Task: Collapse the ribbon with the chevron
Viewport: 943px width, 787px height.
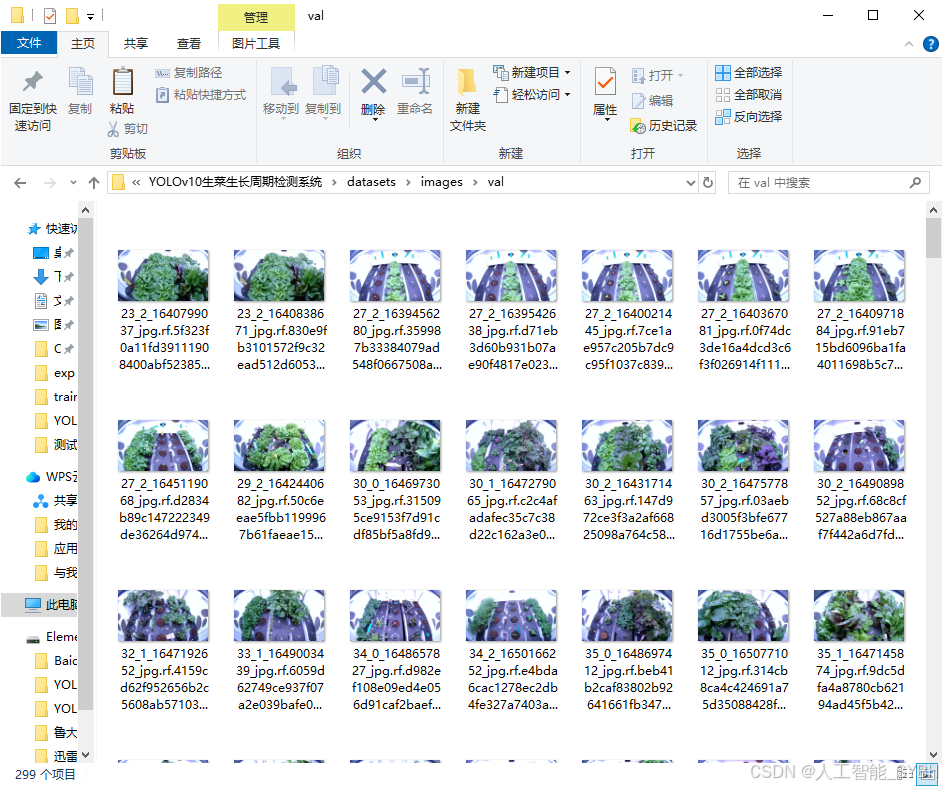Action: [909, 44]
